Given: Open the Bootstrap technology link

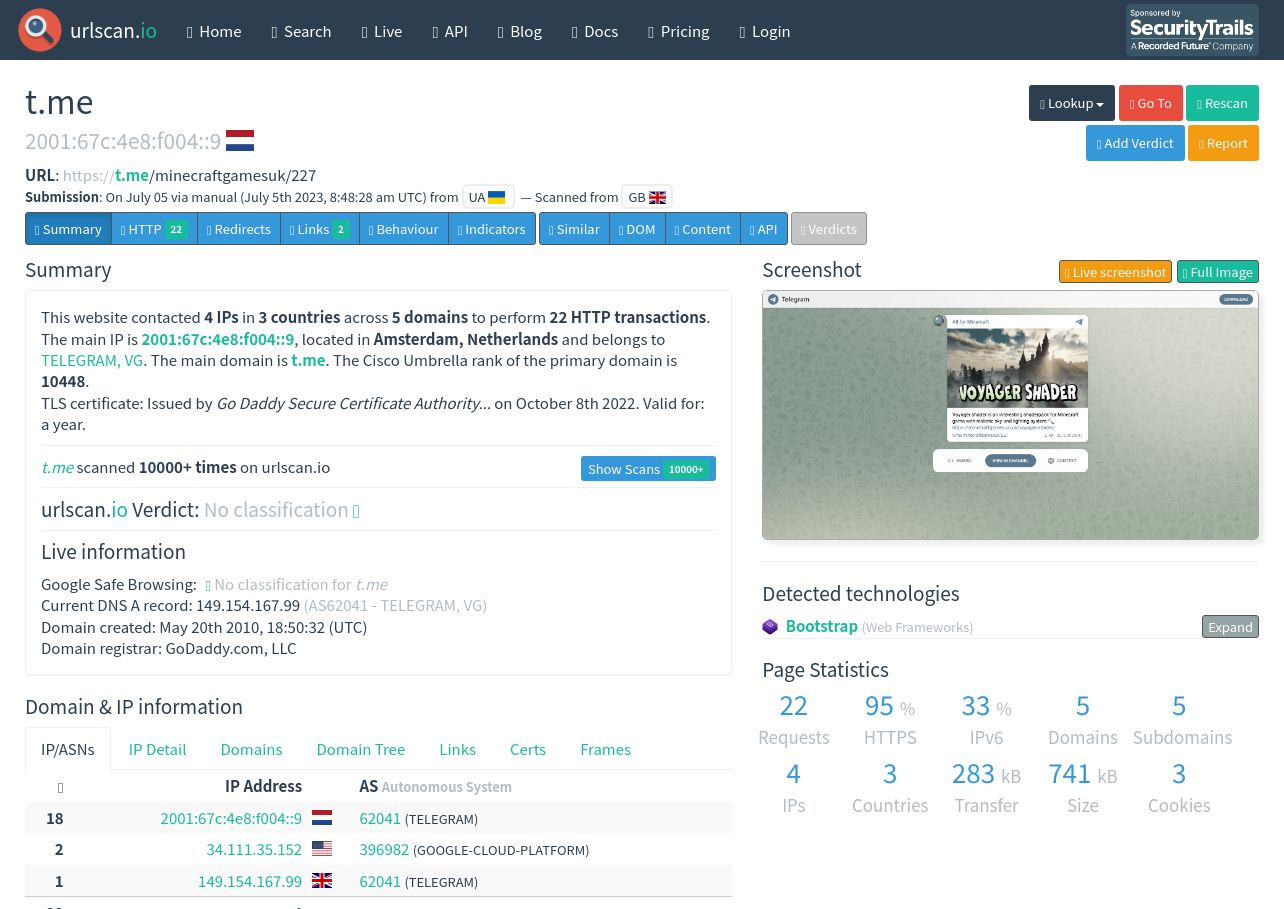Looking at the screenshot, I should tap(822, 626).
